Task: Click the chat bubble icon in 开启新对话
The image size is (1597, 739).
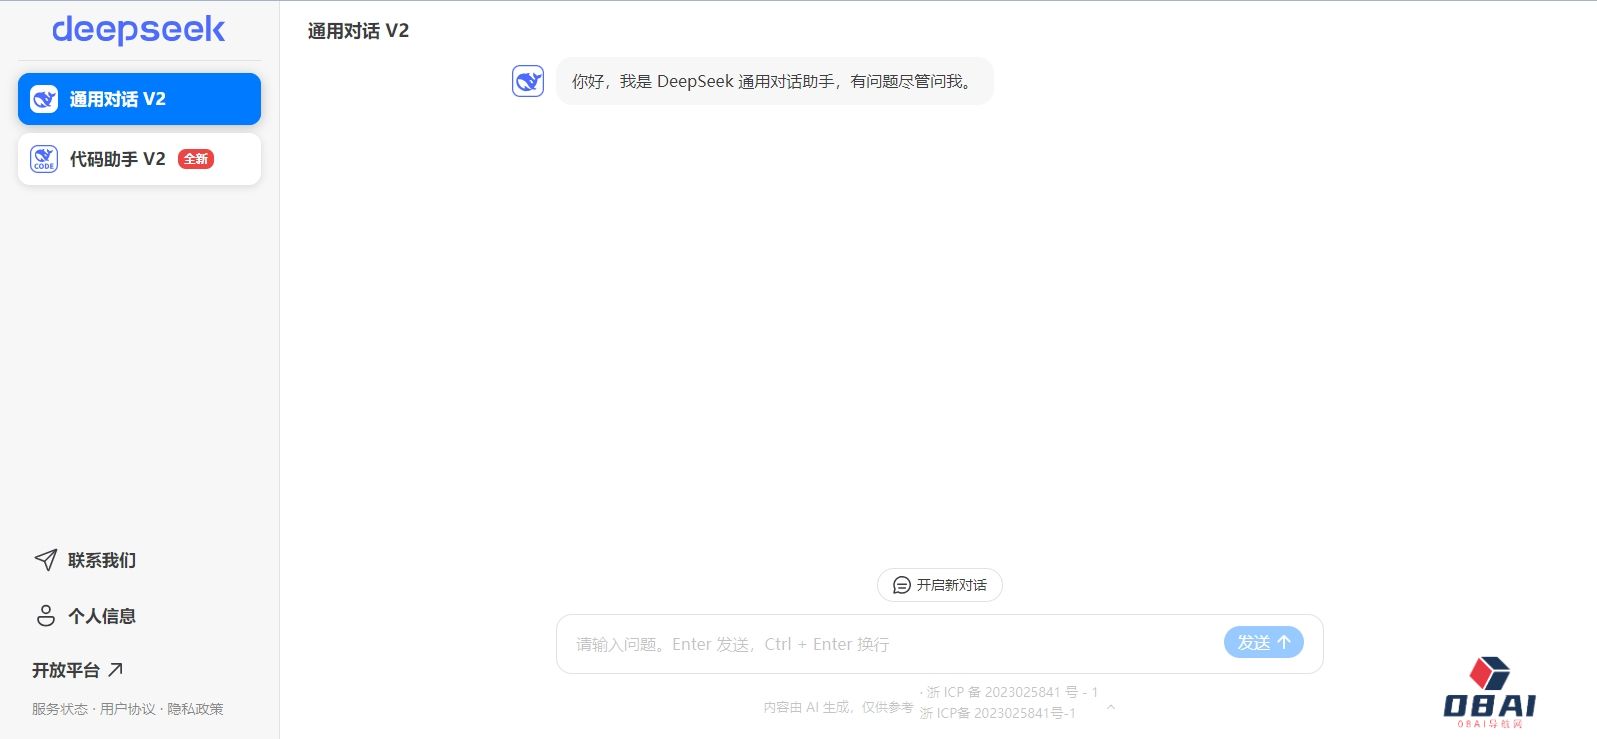Action: (901, 585)
